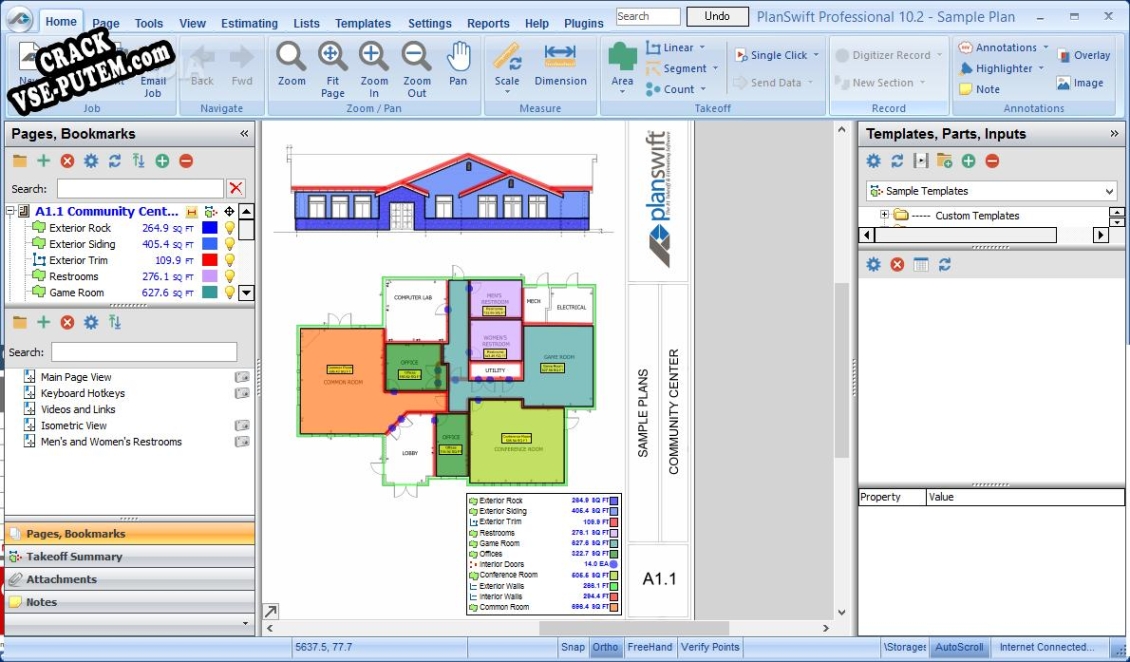
Task: Start an Area takeoff
Action: [622, 65]
